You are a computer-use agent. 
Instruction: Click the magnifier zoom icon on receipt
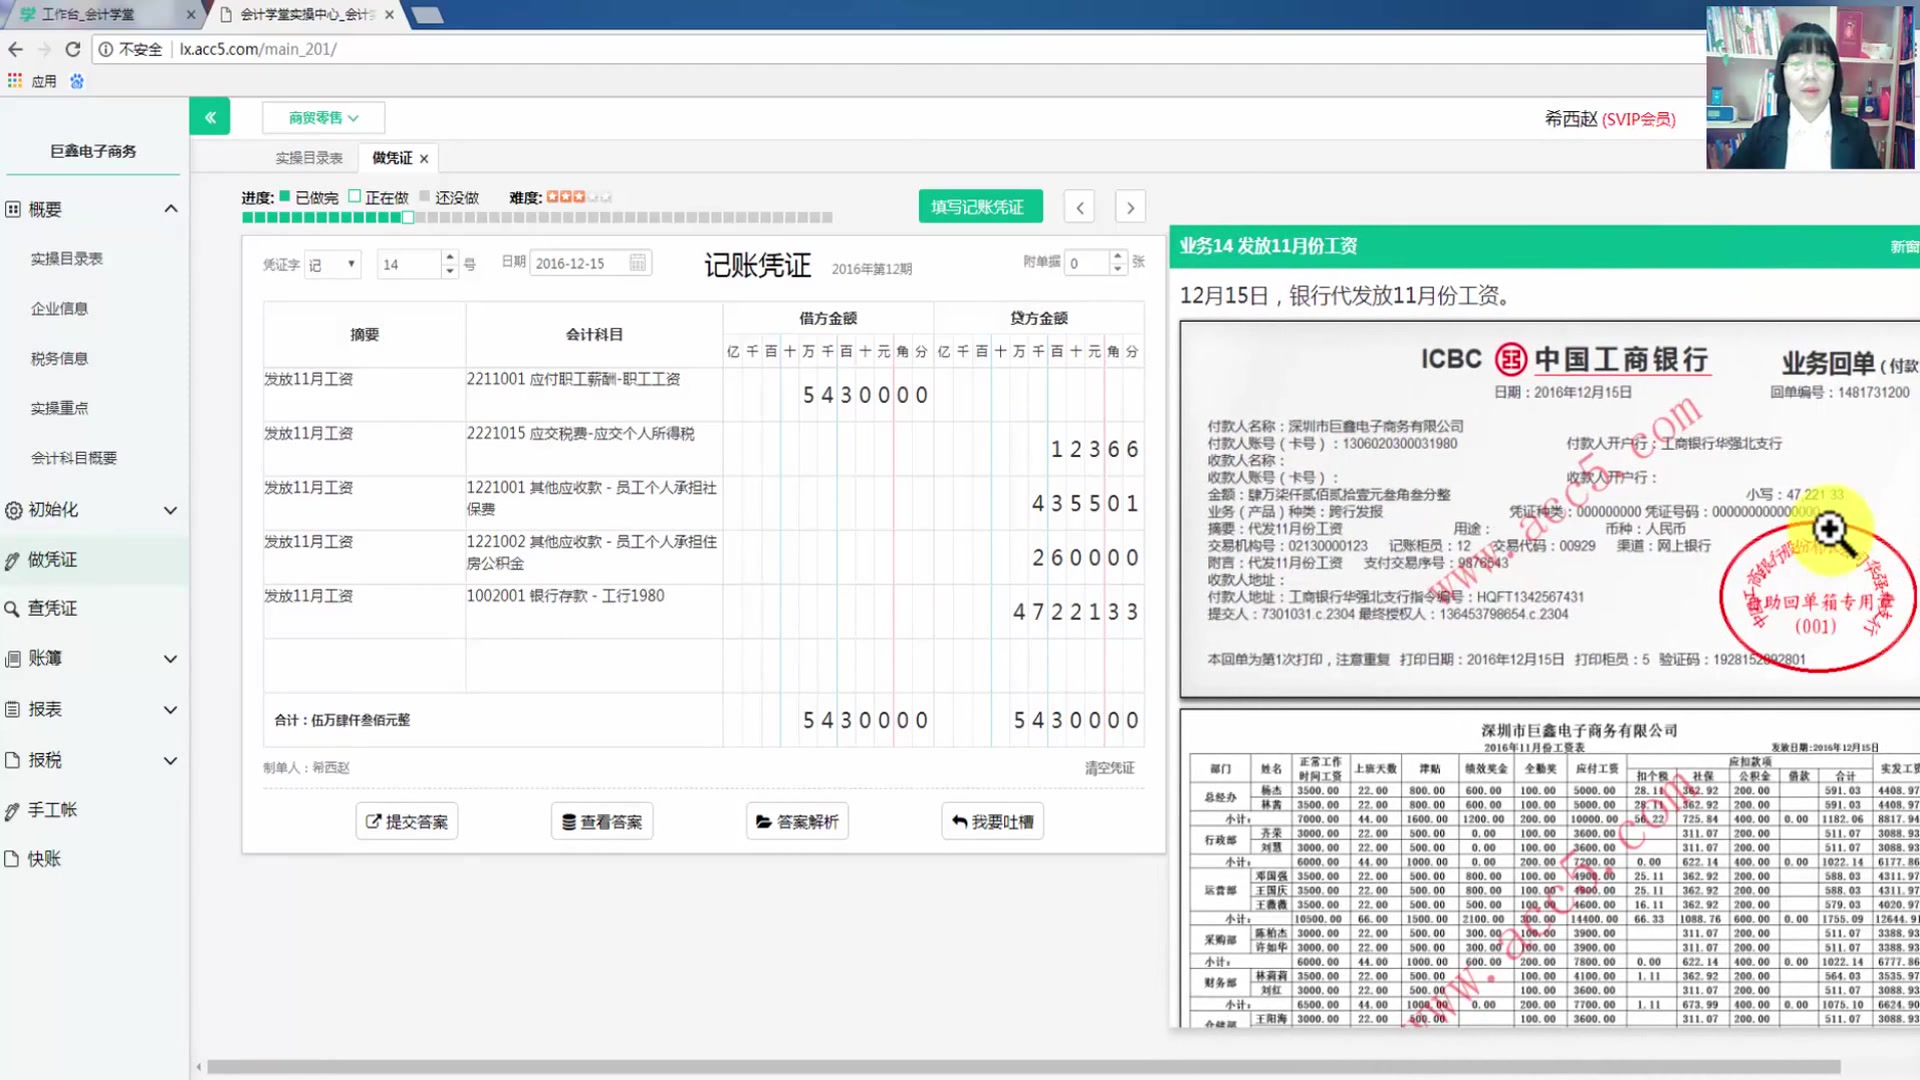click(x=1830, y=530)
